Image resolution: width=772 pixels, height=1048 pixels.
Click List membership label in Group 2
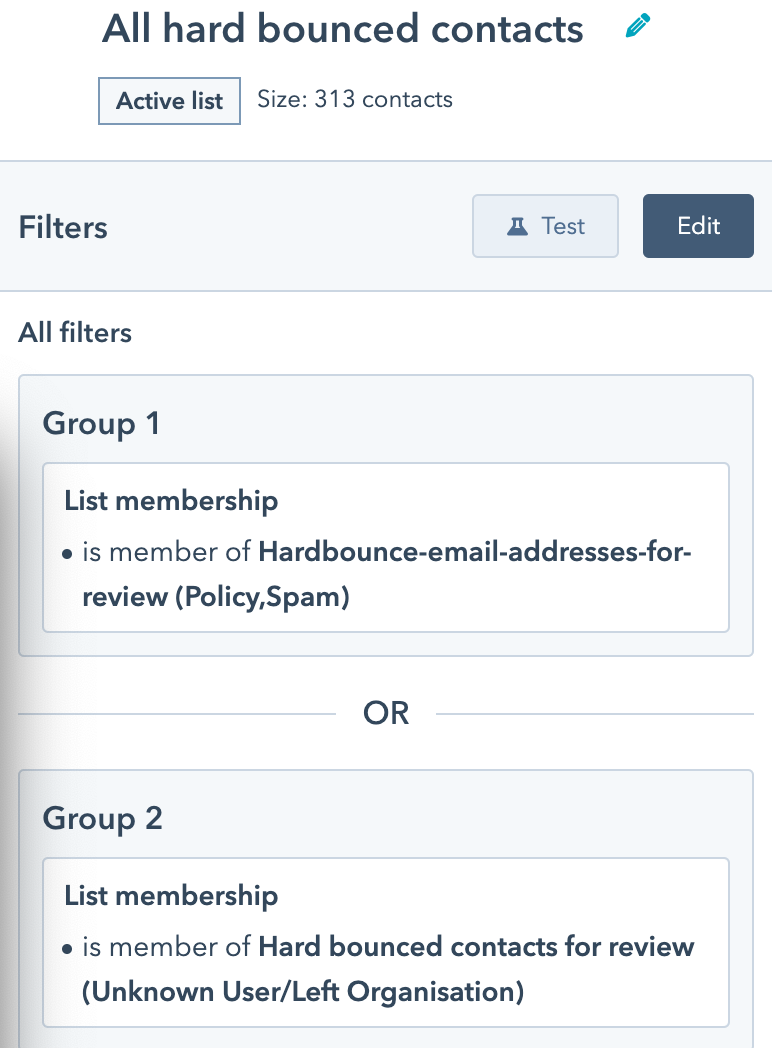(171, 896)
